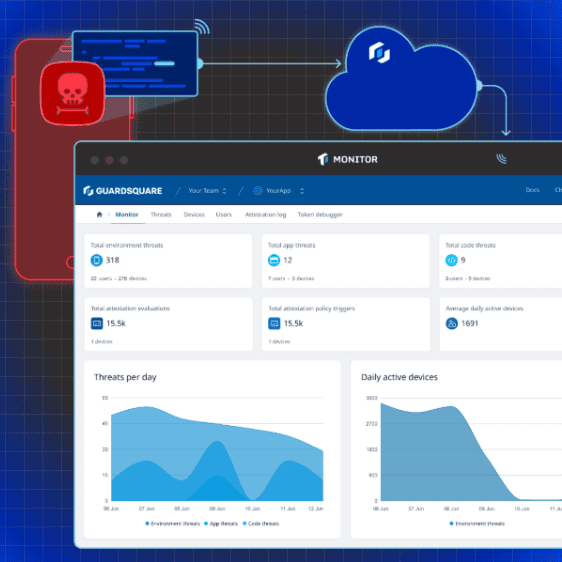Click the value 318 environment threats
Screen dimensions: 562x562
113,260
